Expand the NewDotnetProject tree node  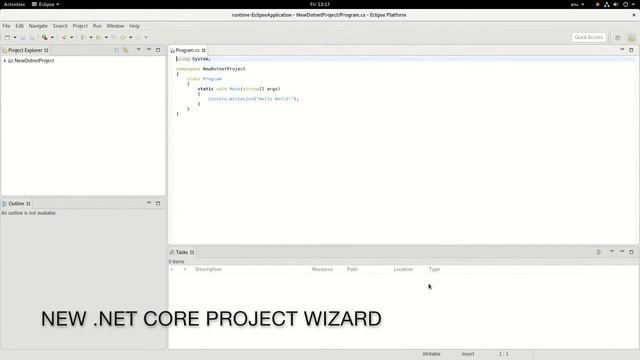coord(4,60)
